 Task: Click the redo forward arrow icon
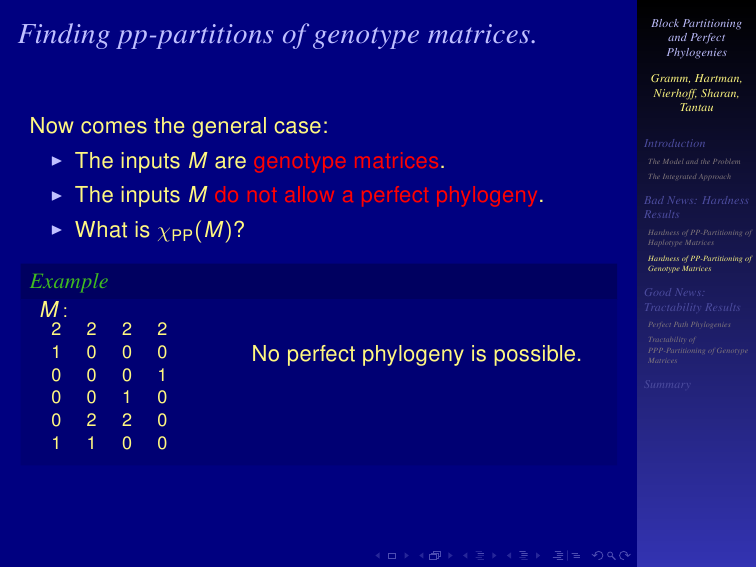625,555
